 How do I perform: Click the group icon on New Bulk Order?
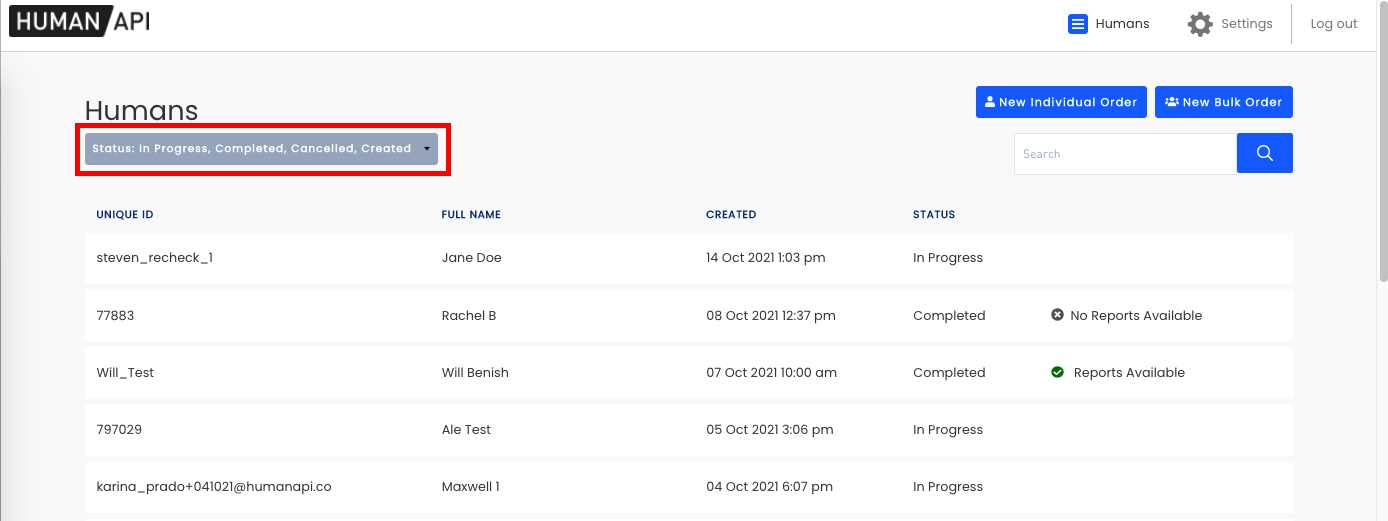pyautogui.click(x=1171, y=102)
